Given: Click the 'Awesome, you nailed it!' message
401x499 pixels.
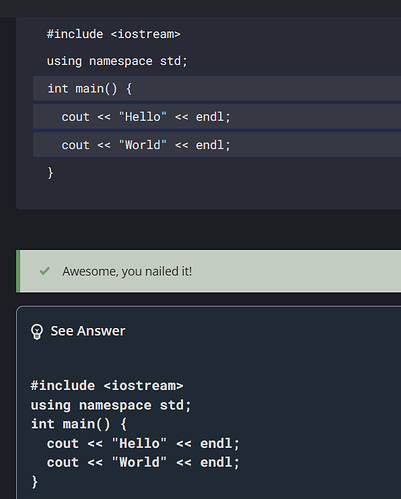Looking at the screenshot, I should tap(127, 271).
